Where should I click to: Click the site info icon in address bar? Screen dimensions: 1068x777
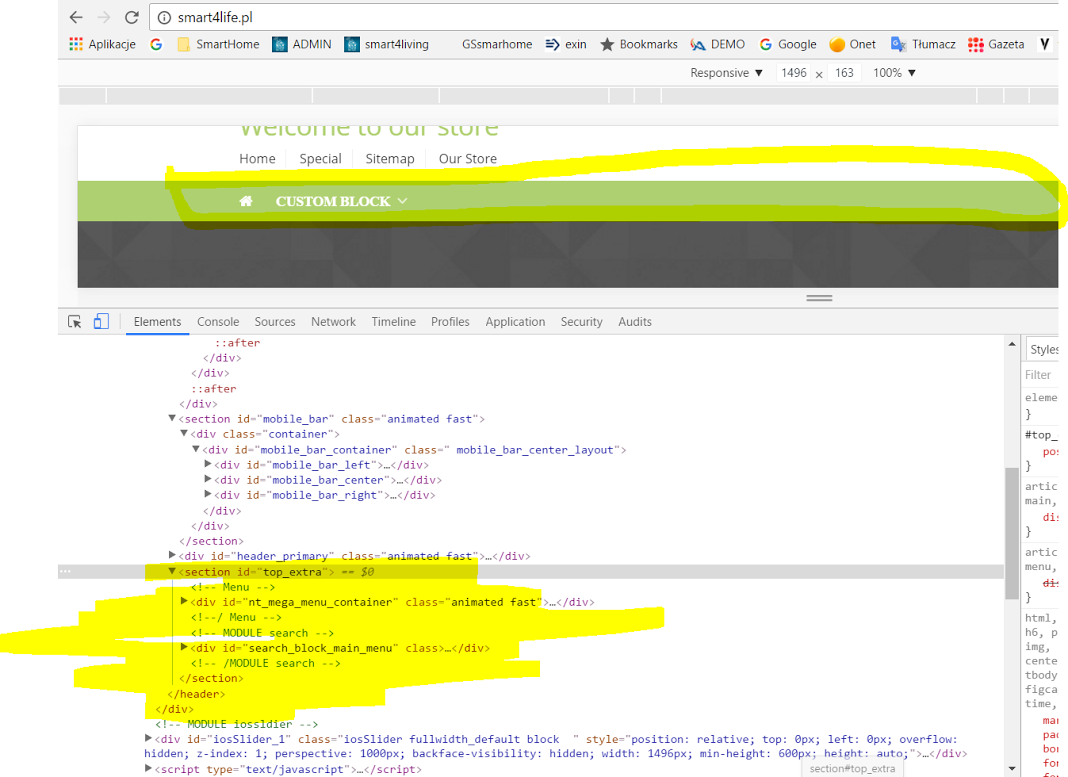165,17
